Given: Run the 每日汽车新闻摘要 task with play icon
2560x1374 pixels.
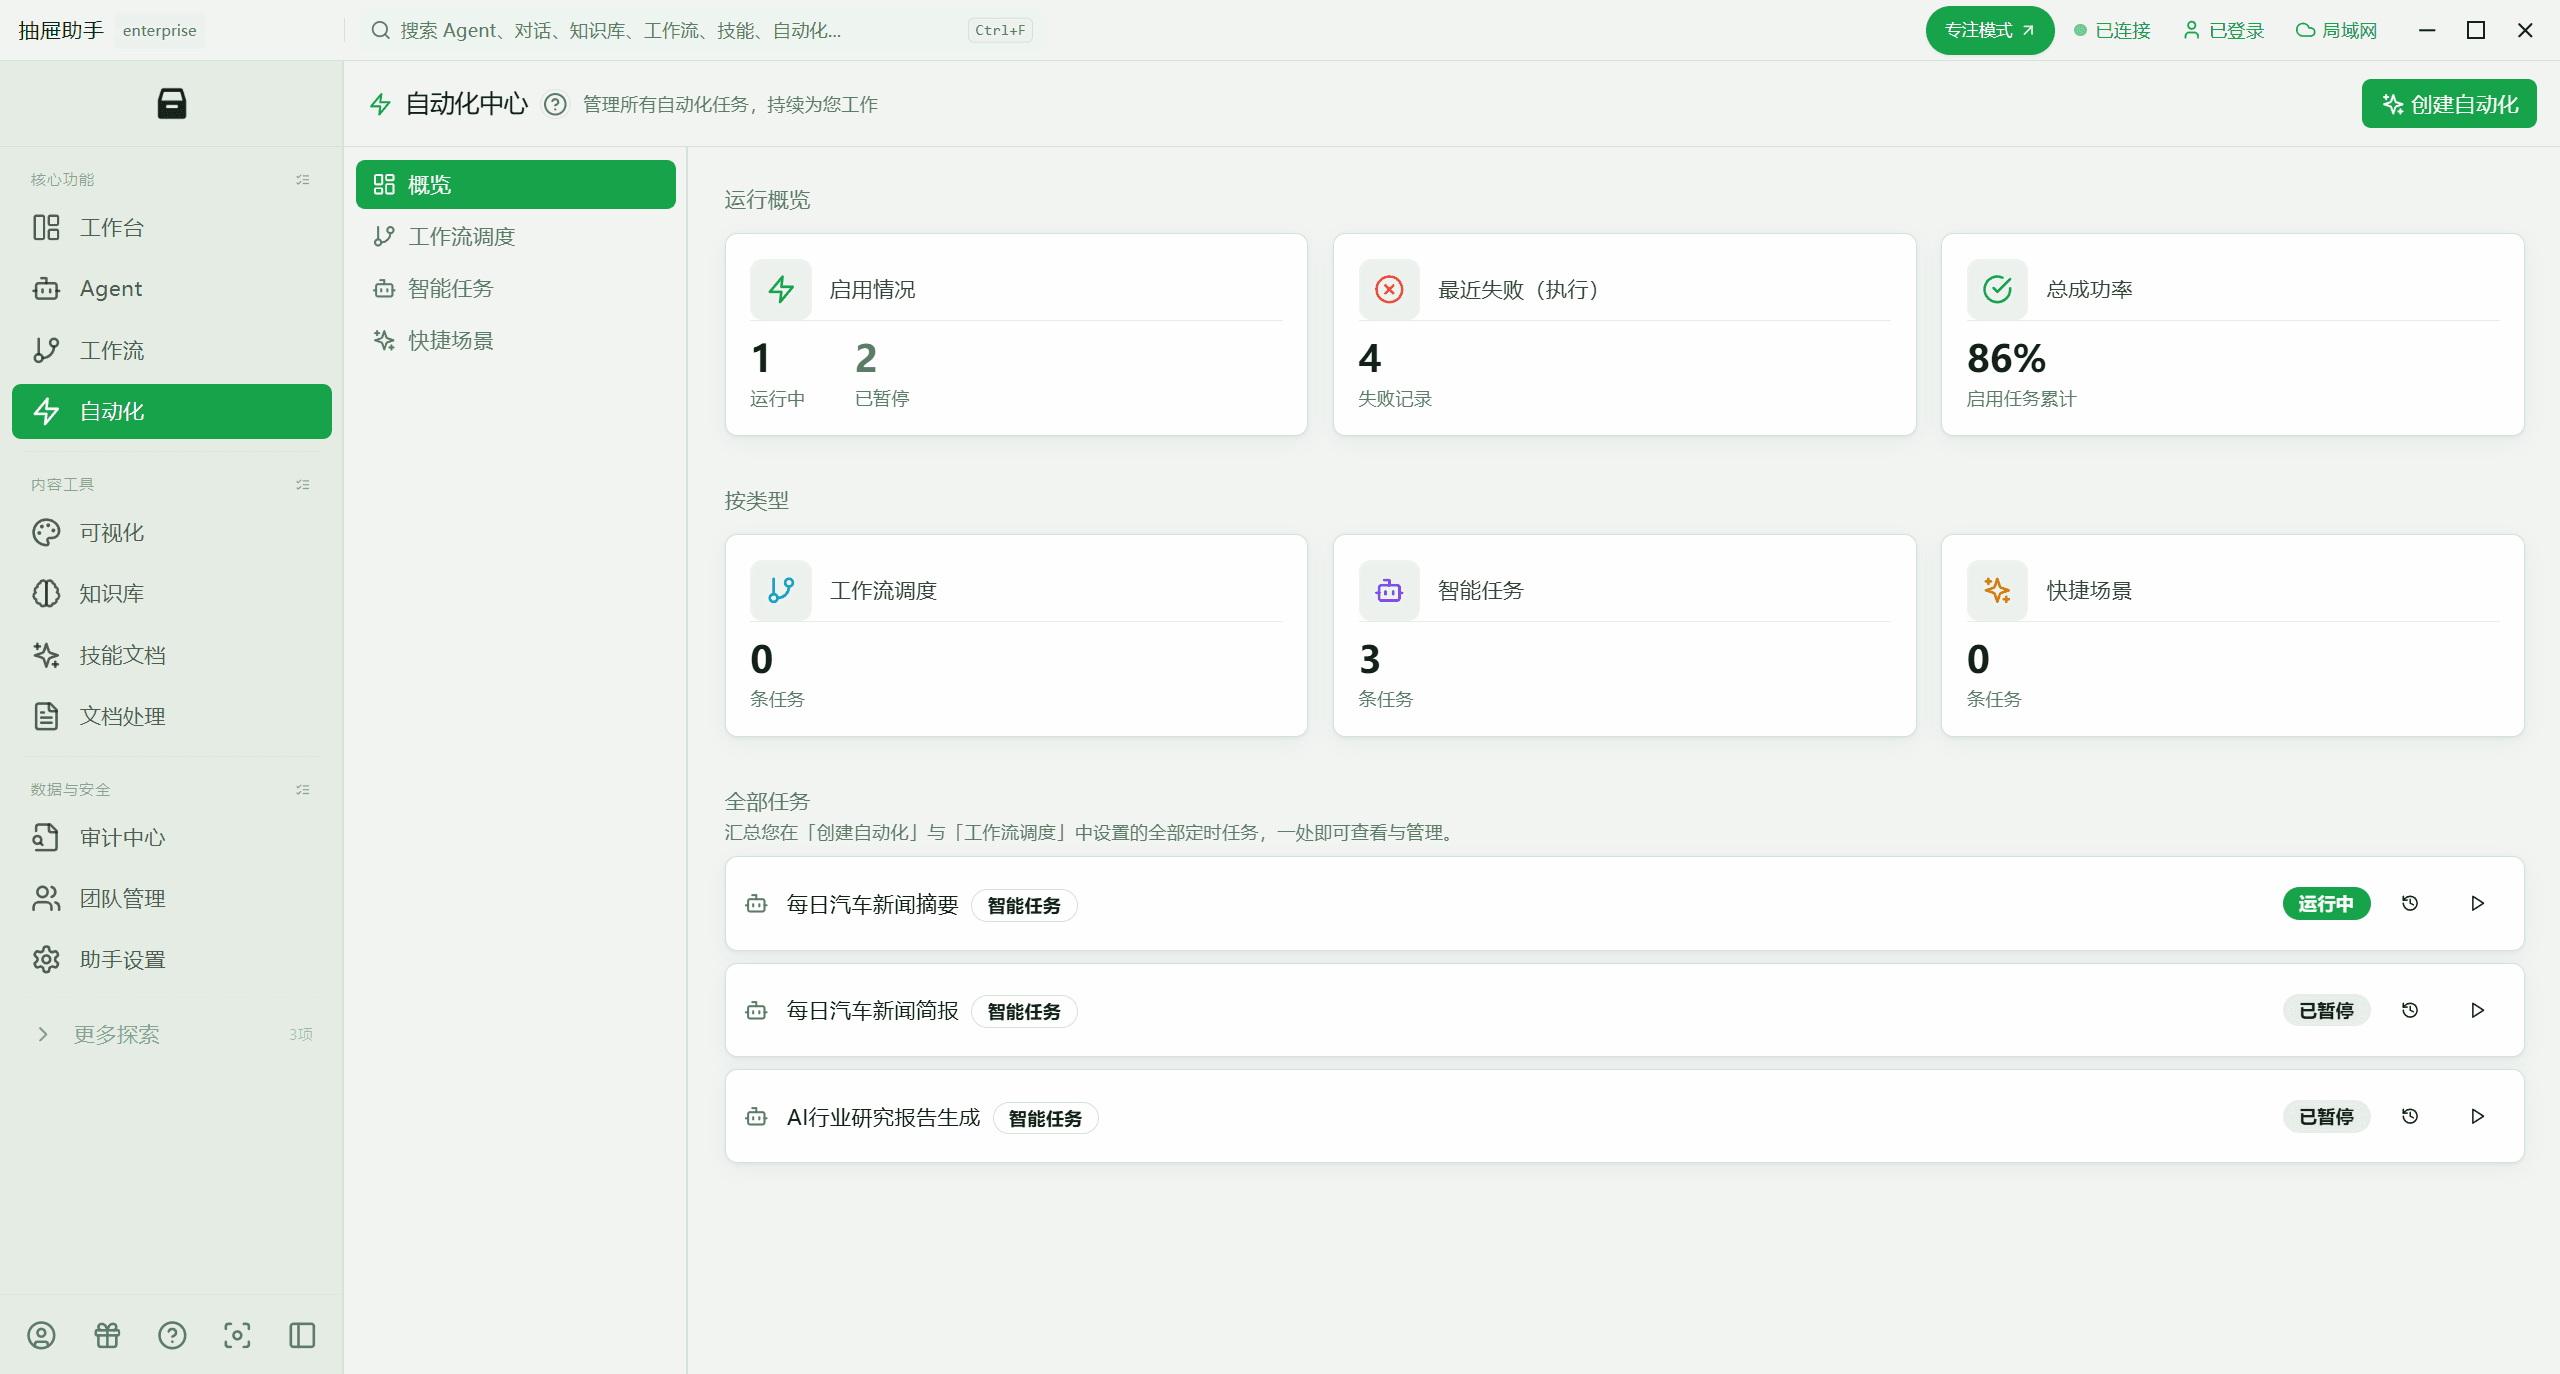Looking at the screenshot, I should pyautogui.click(x=2477, y=903).
